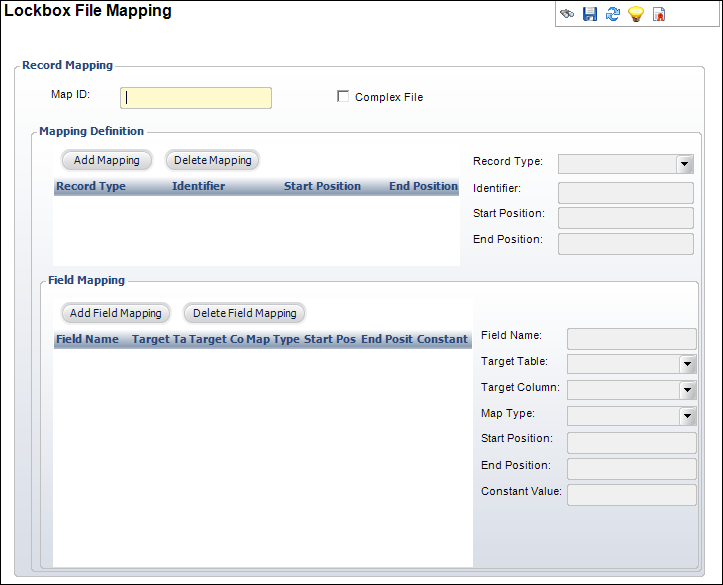Click the Field Name grid column header
The width and height of the screenshot is (723, 585).
coord(87,339)
